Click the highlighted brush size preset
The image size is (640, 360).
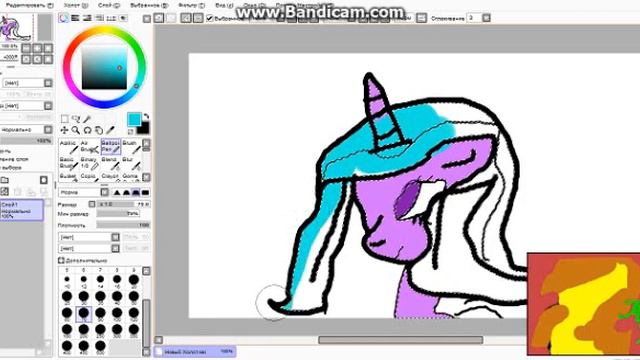tap(84, 313)
